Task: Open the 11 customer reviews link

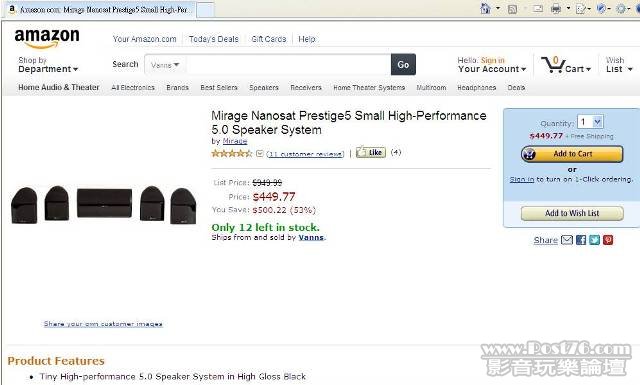Action: [305, 154]
